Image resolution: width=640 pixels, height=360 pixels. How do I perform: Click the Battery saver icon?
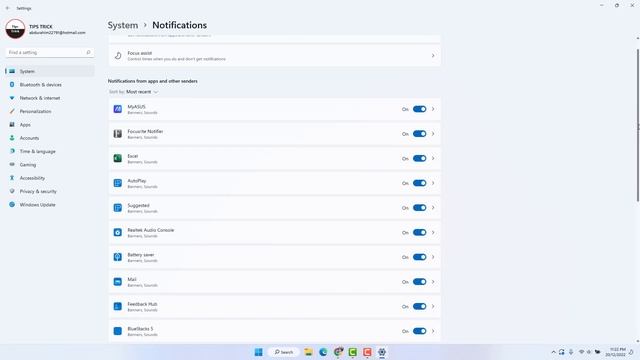click(118, 257)
